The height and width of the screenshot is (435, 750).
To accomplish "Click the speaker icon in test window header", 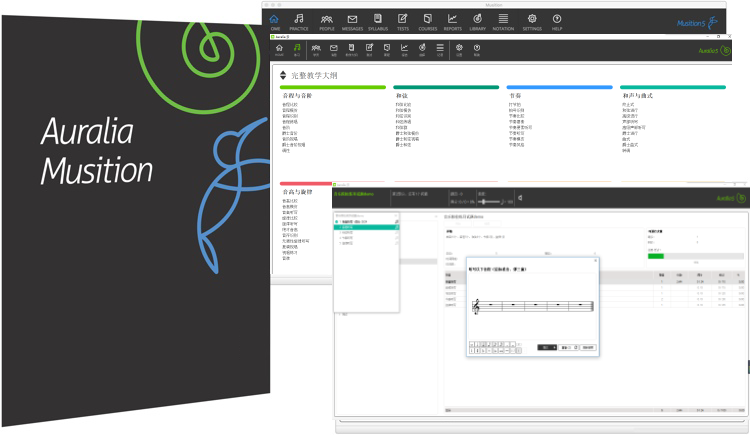I will click(520, 198).
